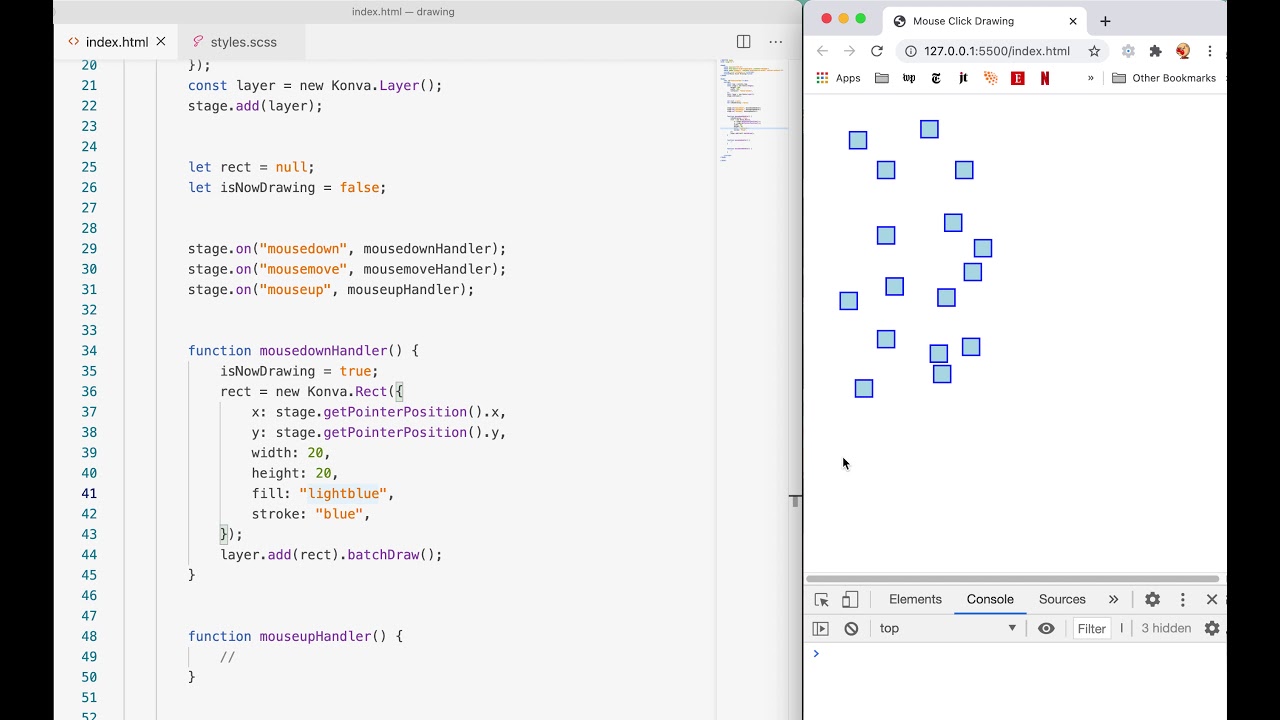Close the Mouse Click Drawing browser tab
The image size is (1280, 720).
pyautogui.click(x=1073, y=21)
